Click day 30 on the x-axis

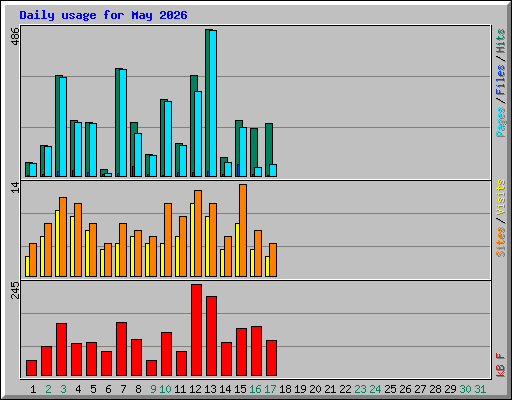(465, 389)
